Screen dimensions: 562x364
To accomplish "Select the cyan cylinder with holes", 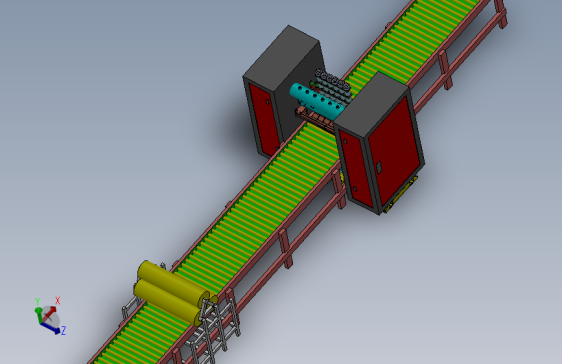I will point(318,100).
